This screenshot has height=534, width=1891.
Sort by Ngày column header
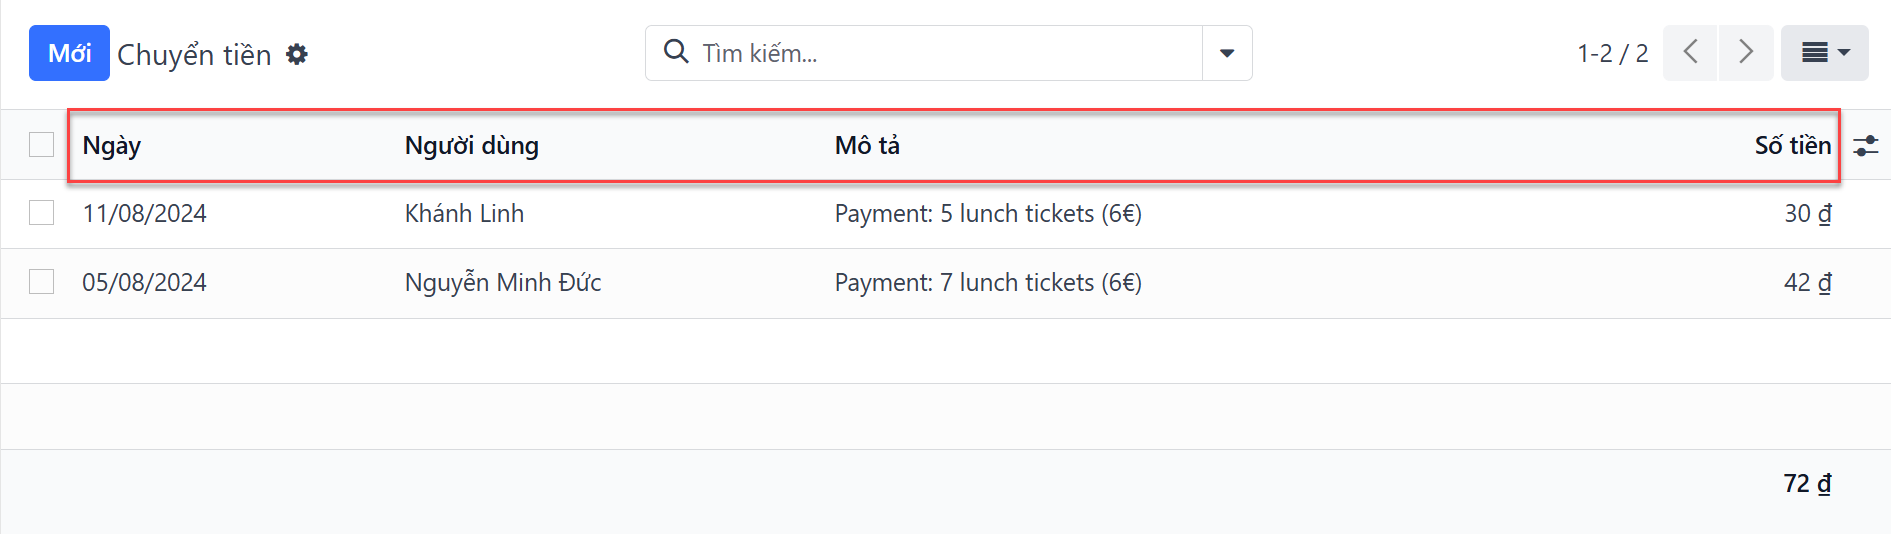pos(112,146)
